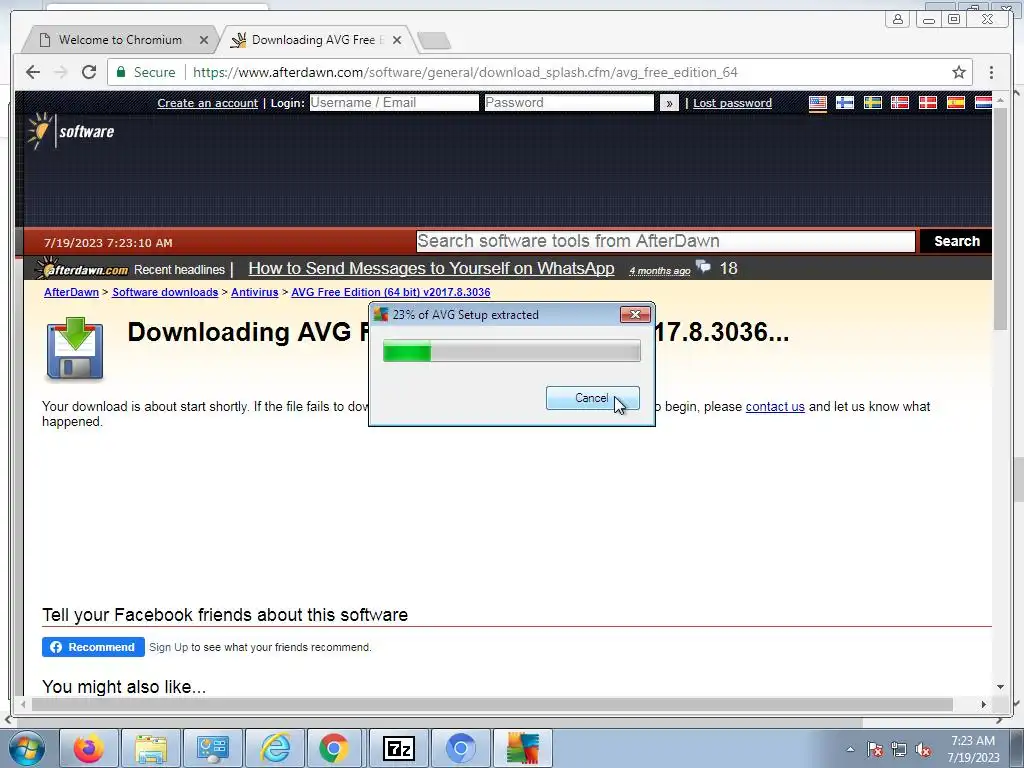
Task: Submit login with » button
Action: click(669, 103)
